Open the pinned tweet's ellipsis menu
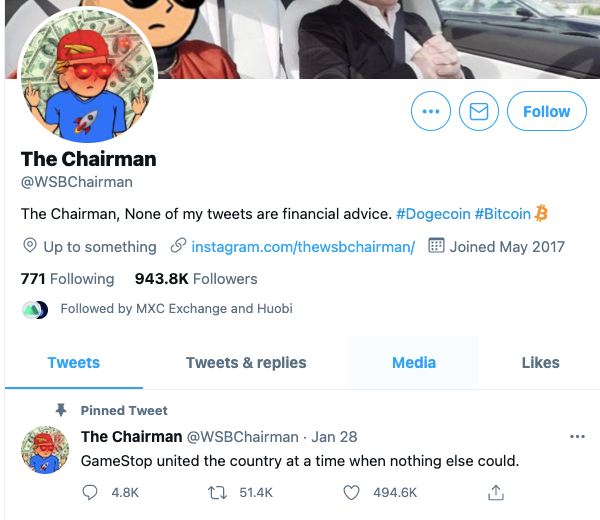This screenshot has height=520, width=600. pos(577,437)
